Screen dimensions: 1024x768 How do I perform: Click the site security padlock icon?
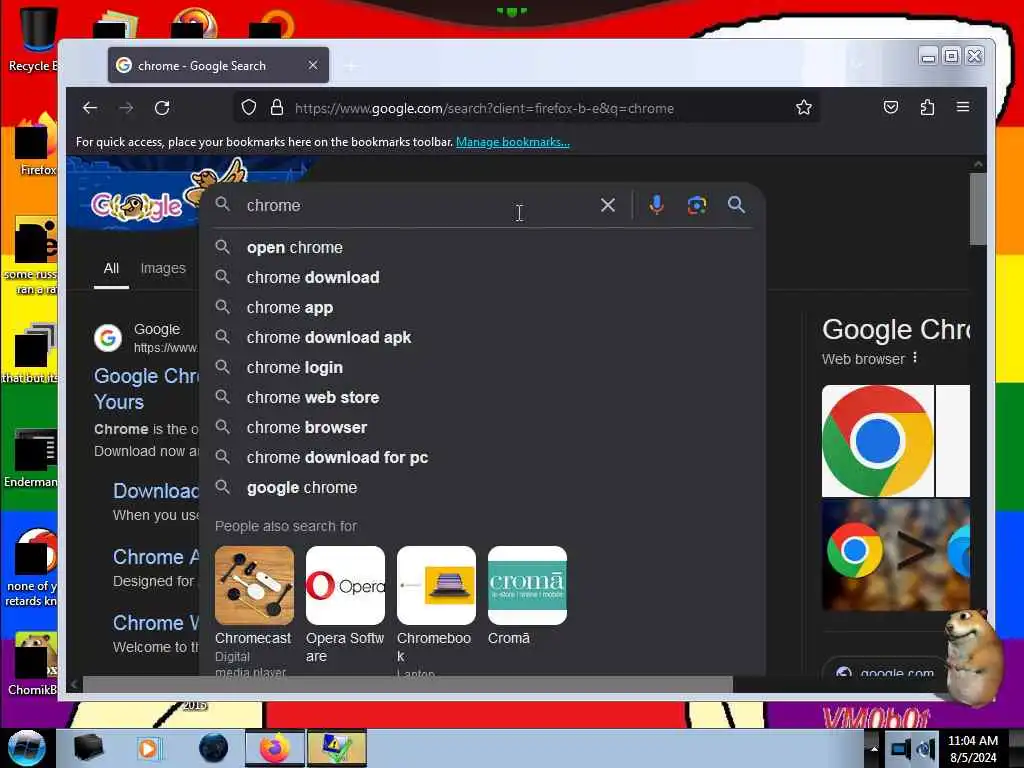277,107
